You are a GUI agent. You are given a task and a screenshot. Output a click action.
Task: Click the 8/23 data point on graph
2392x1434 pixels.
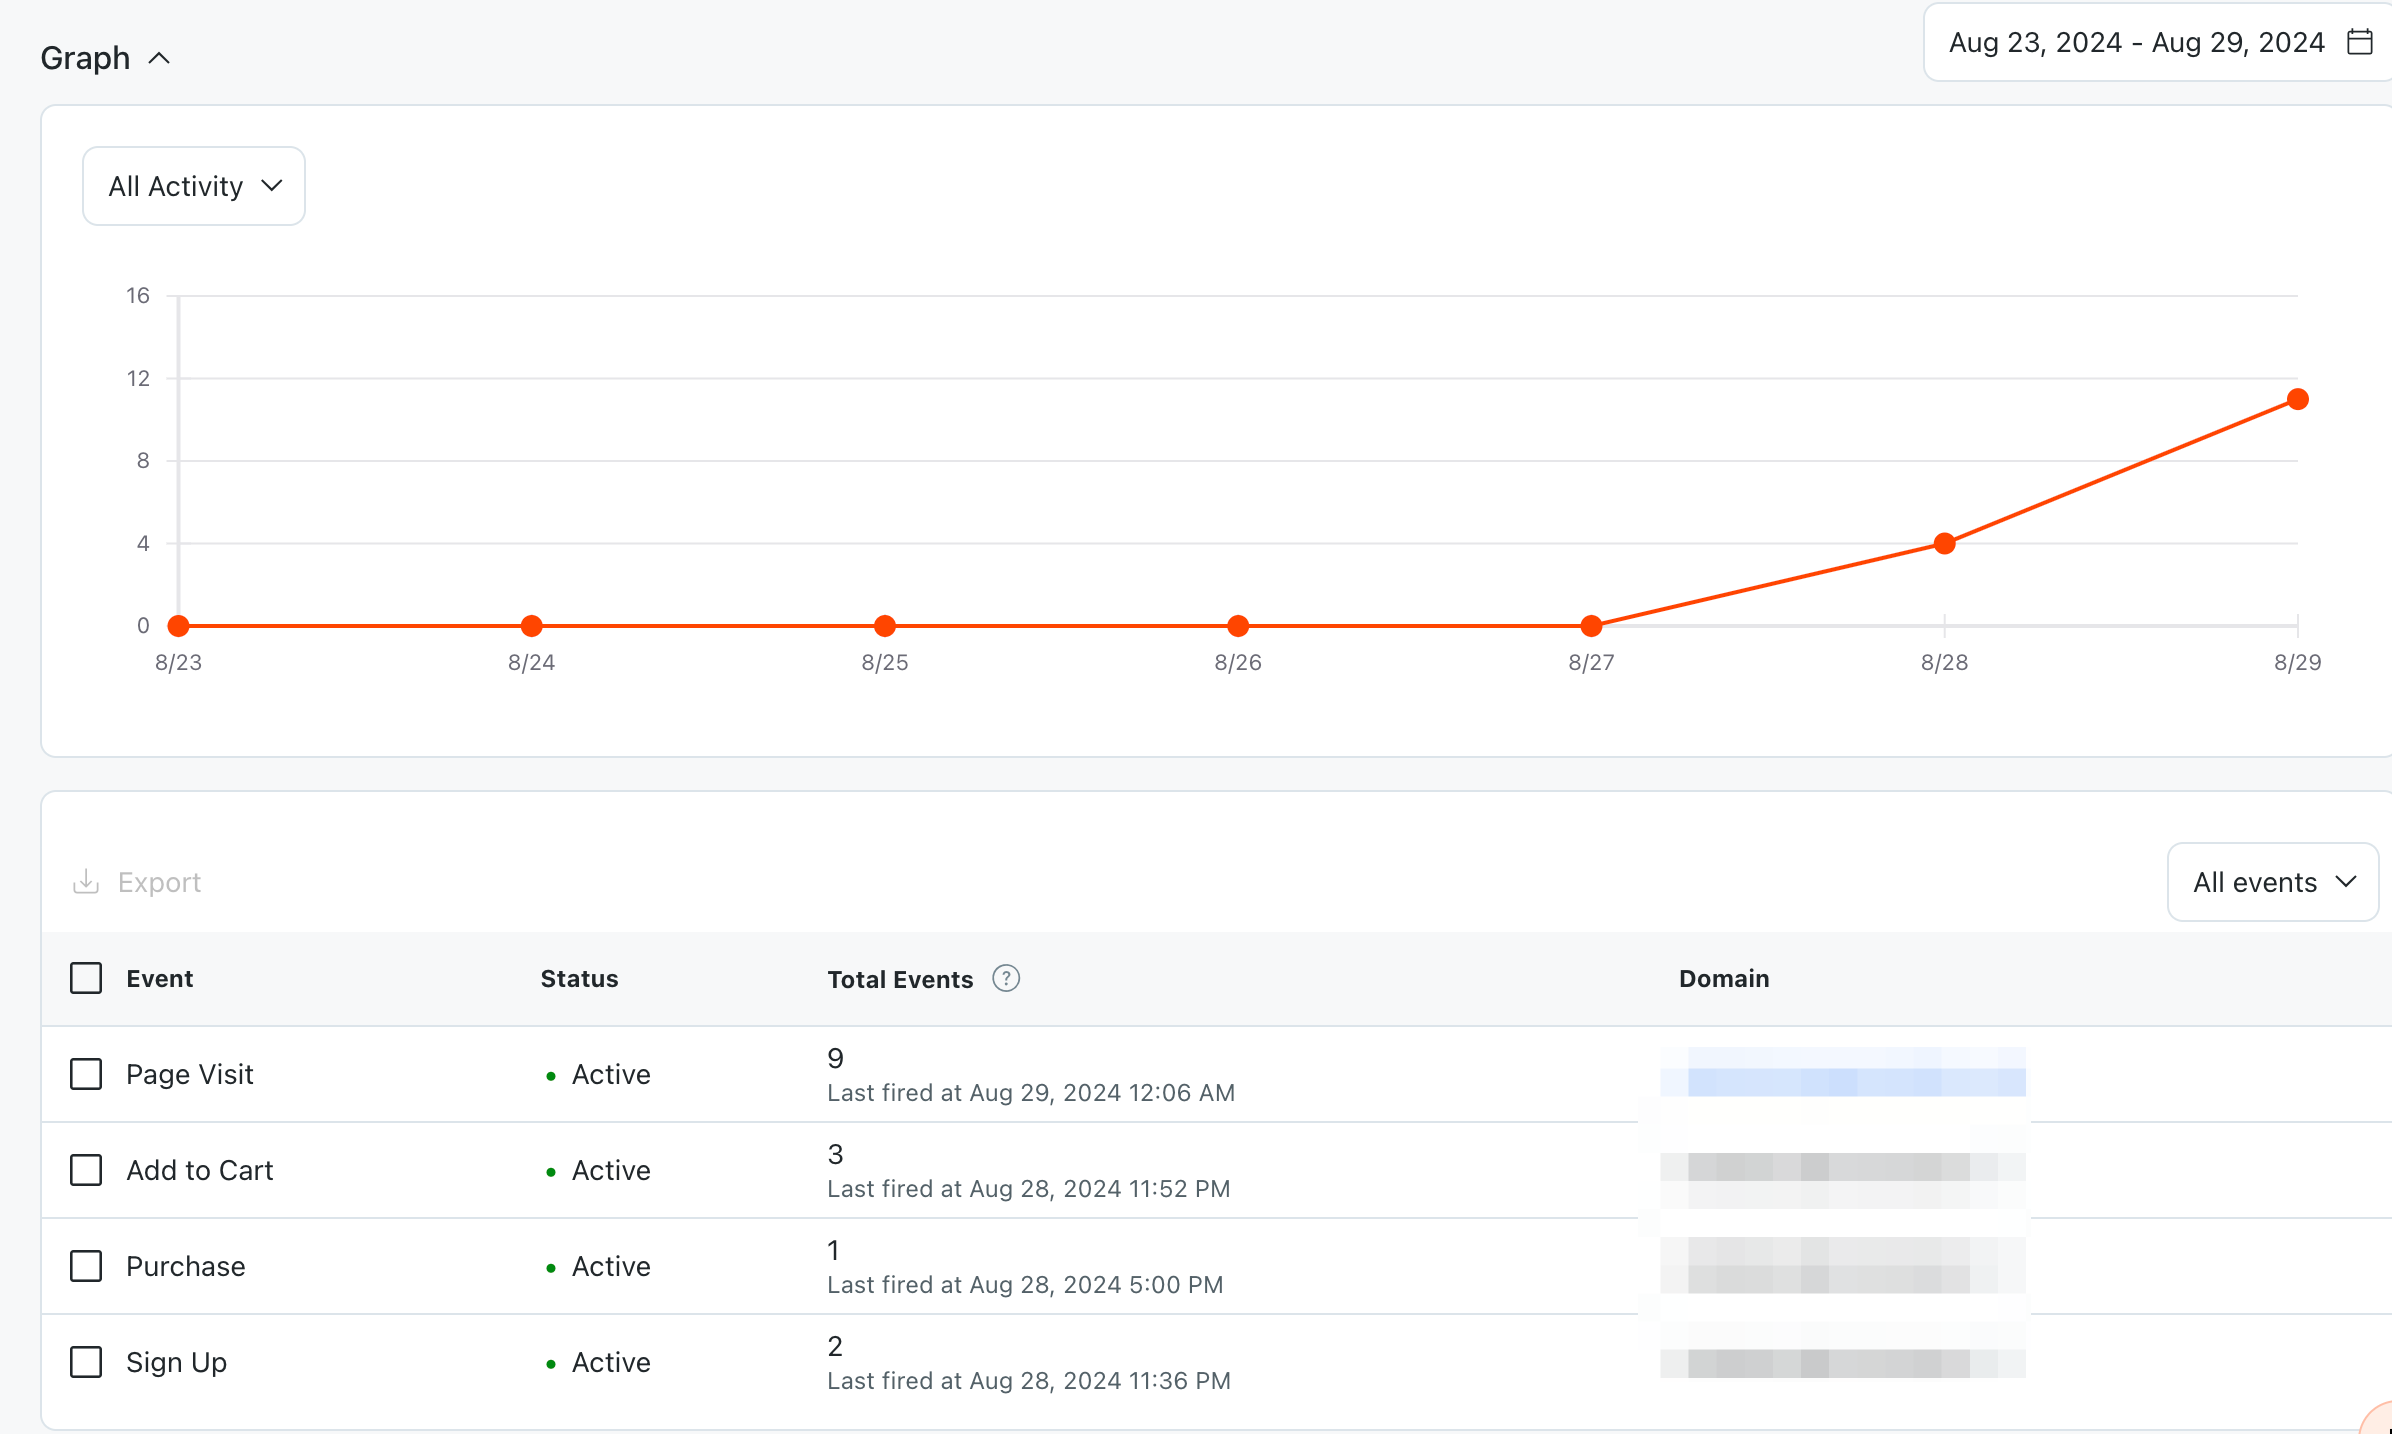[179, 626]
